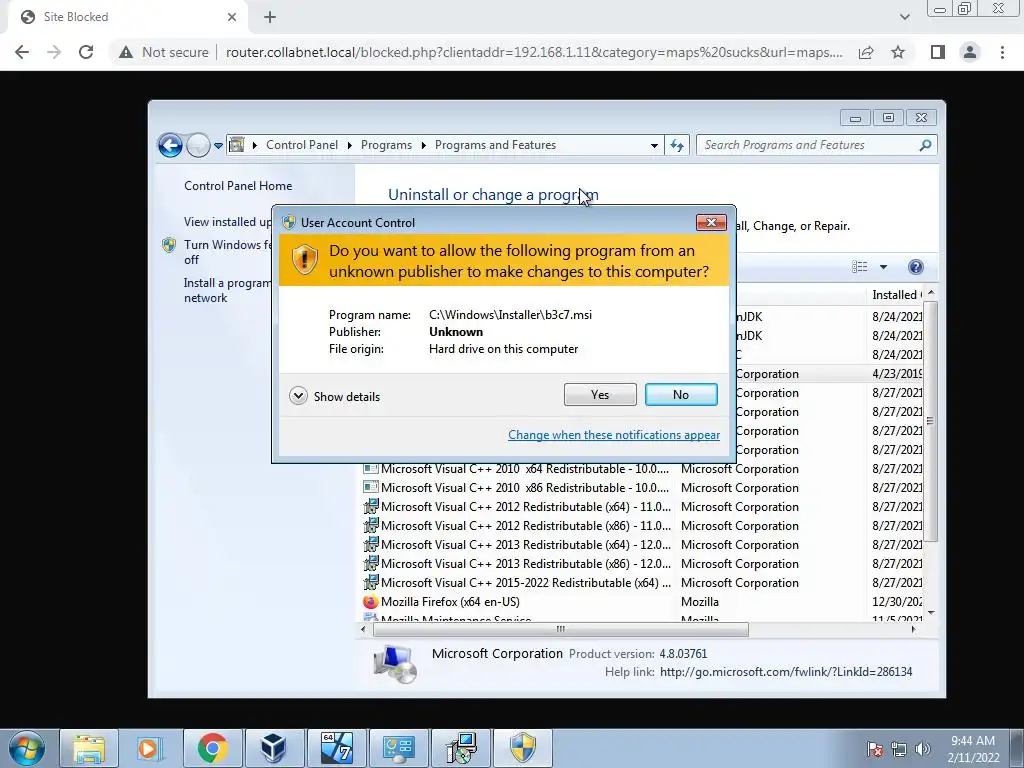Image resolution: width=1024 pixels, height=768 pixels.
Task: Open recent pages dropdown next to navigation arrows
Action: pyautogui.click(x=218, y=146)
